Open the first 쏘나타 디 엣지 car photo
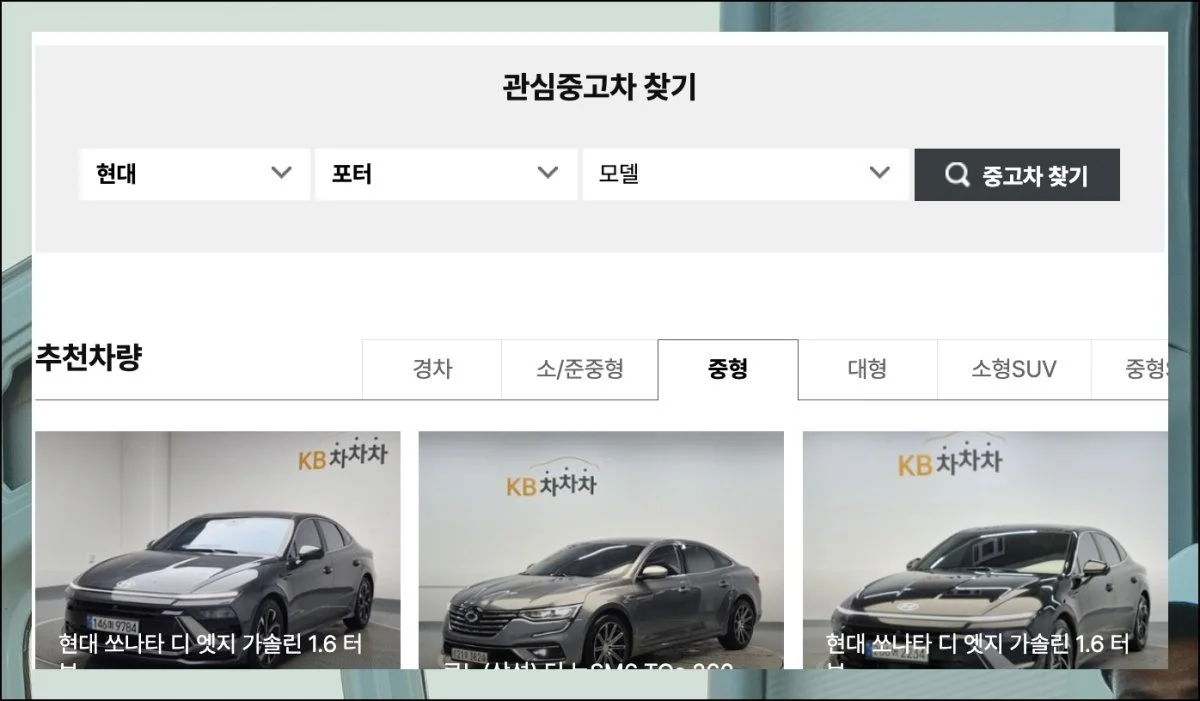This screenshot has height=701, width=1200. pyautogui.click(x=218, y=550)
